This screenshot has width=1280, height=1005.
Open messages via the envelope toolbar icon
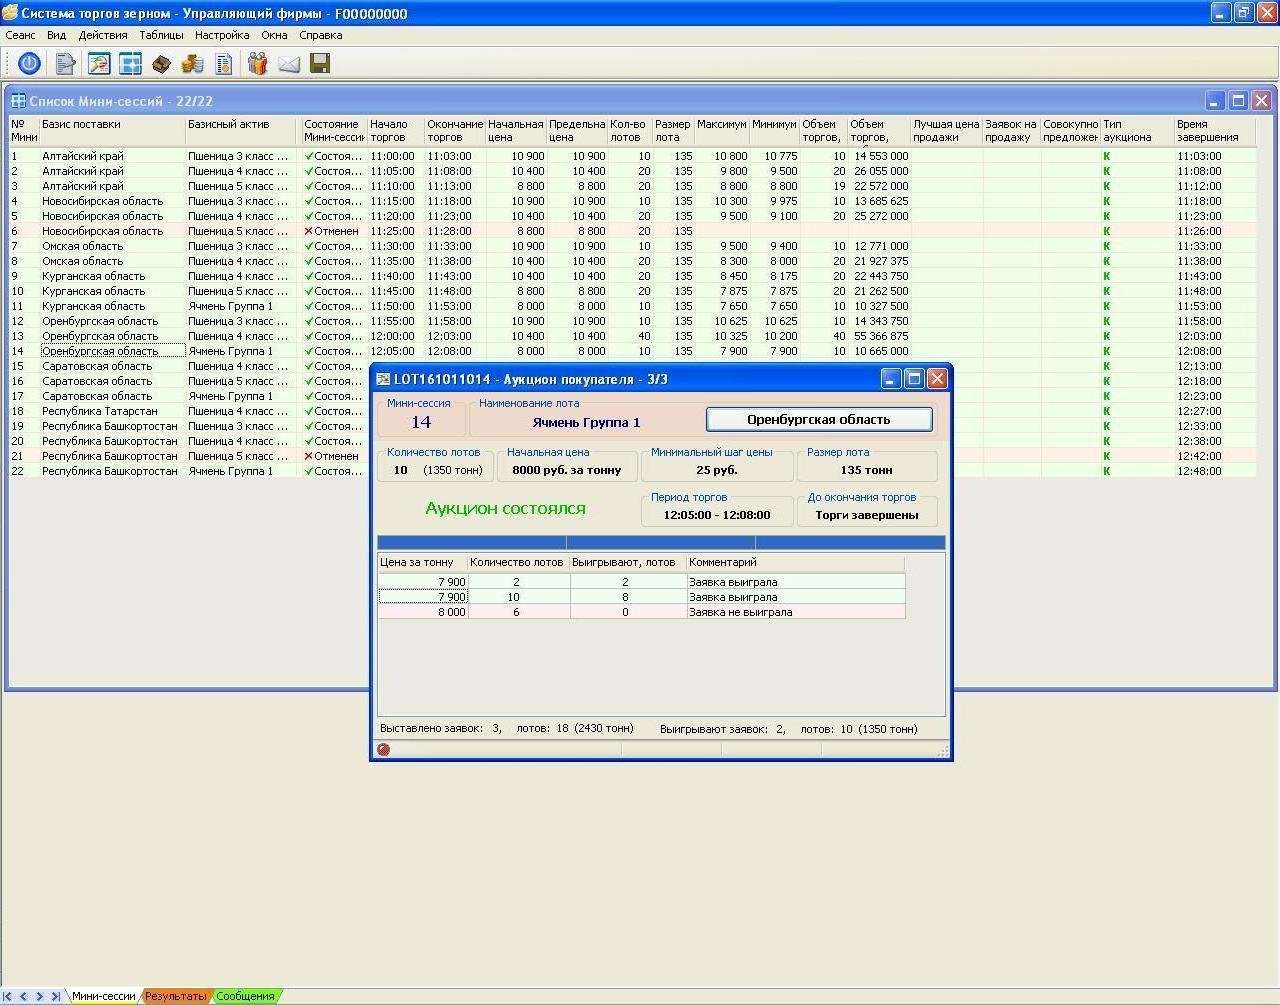pyautogui.click(x=289, y=64)
